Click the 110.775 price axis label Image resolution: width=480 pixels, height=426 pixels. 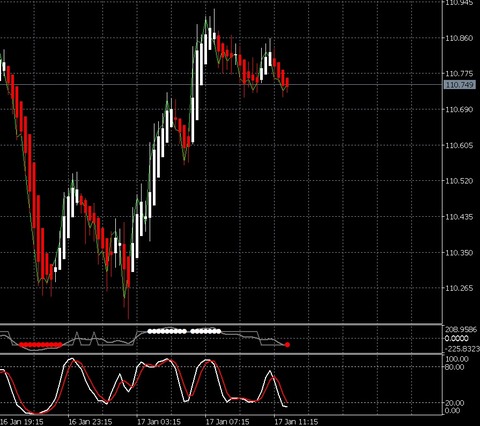click(459, 74)
